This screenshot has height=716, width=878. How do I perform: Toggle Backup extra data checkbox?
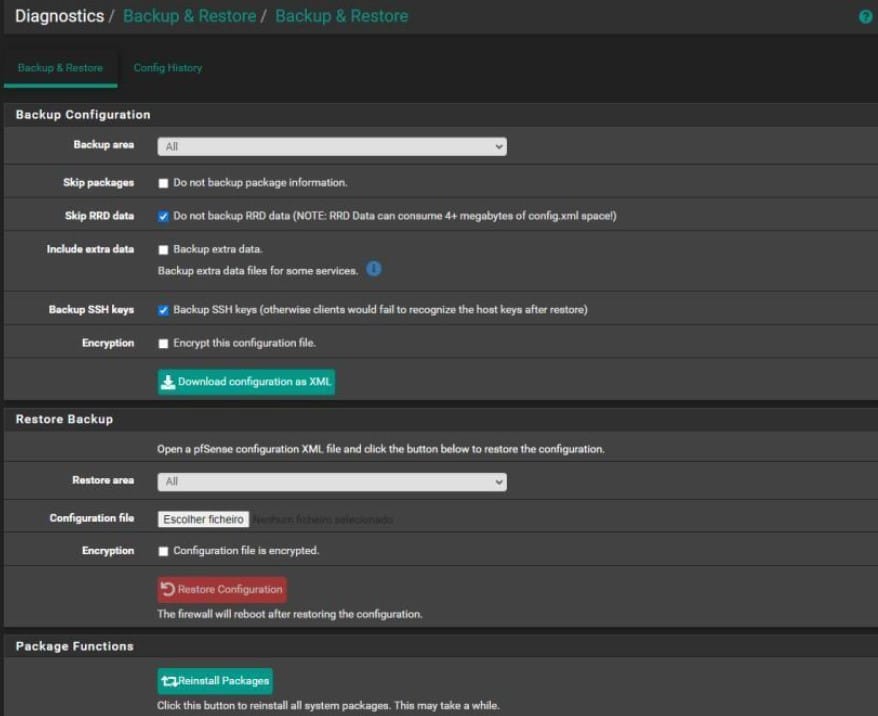163,250
